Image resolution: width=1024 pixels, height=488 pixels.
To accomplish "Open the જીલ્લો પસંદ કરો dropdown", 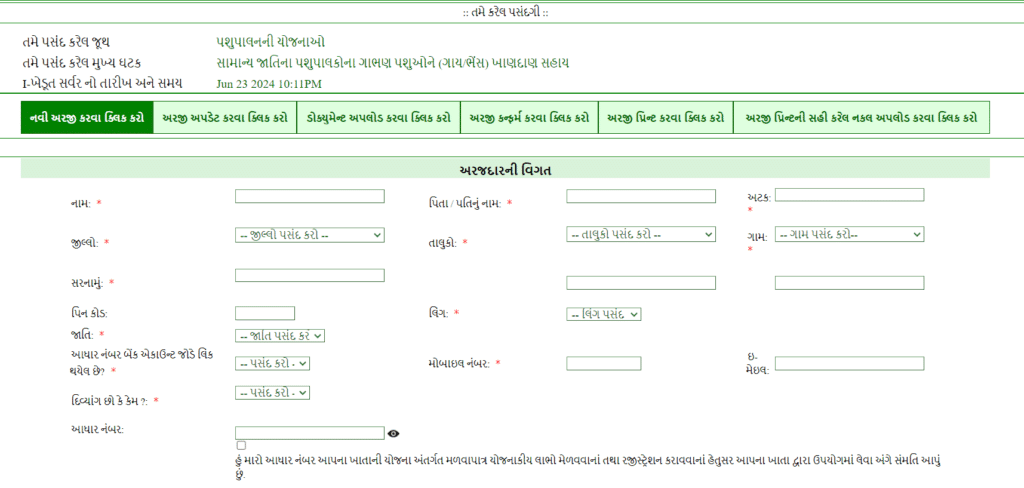I will point(310,235).
